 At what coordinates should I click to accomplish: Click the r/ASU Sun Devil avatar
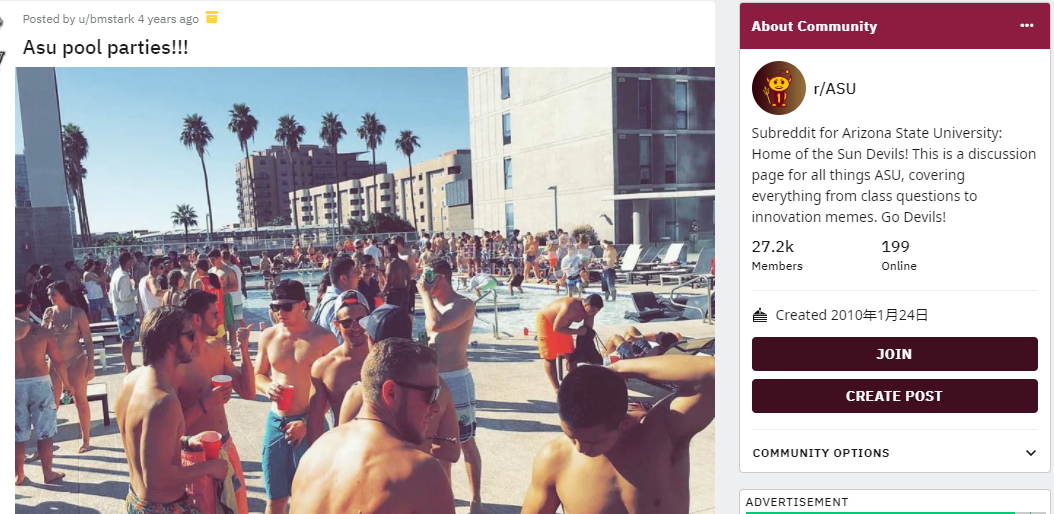coord(778,88)
